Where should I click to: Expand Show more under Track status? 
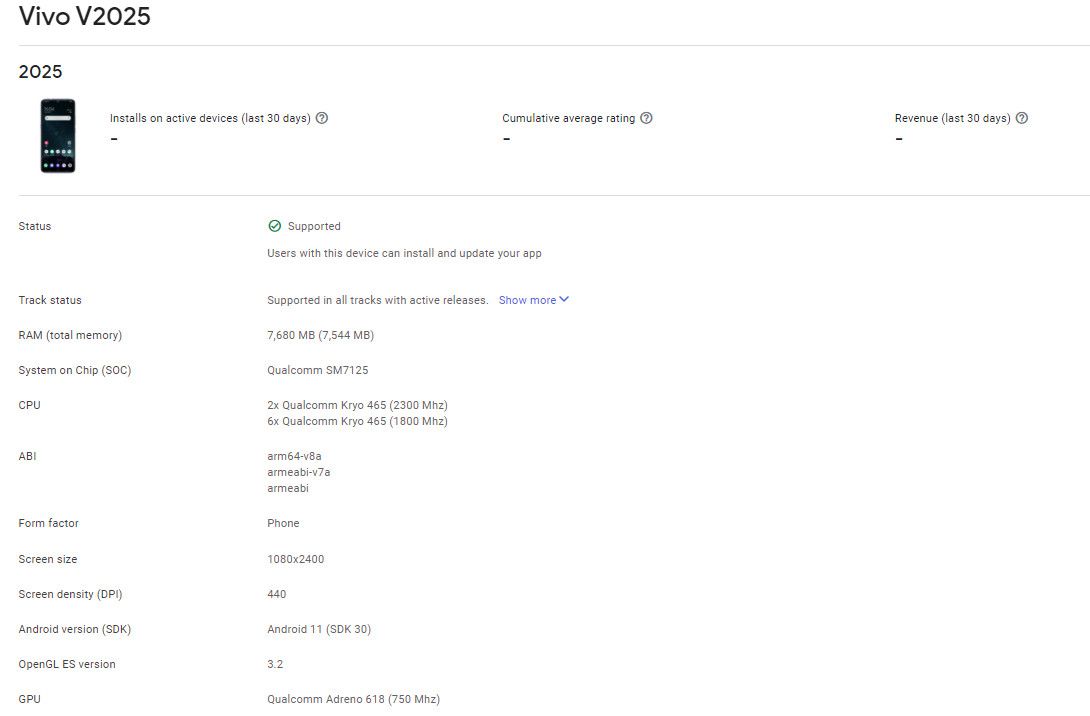533,300
